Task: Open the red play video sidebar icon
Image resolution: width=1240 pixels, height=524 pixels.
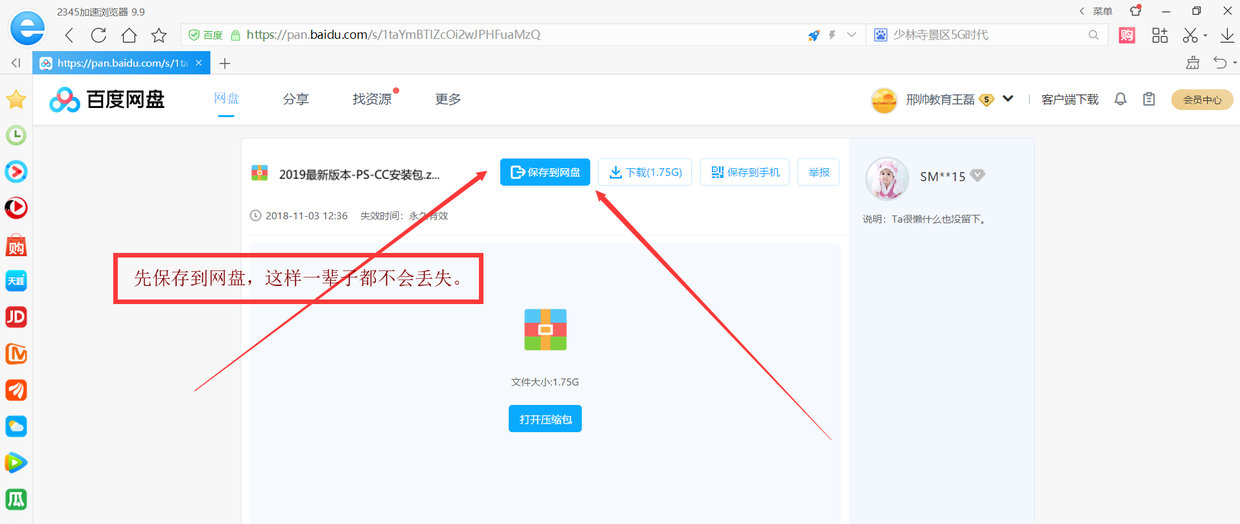Action: click(16, 208)
